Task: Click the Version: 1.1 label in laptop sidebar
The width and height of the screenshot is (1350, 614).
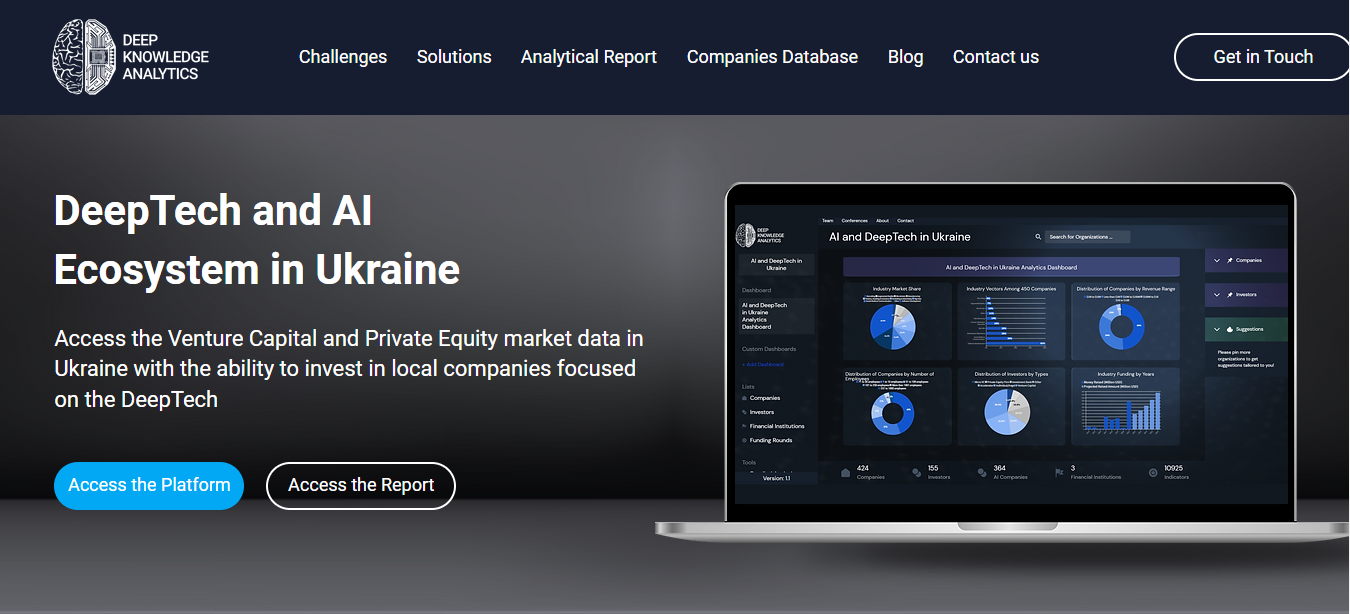Action: click(776, 478)
